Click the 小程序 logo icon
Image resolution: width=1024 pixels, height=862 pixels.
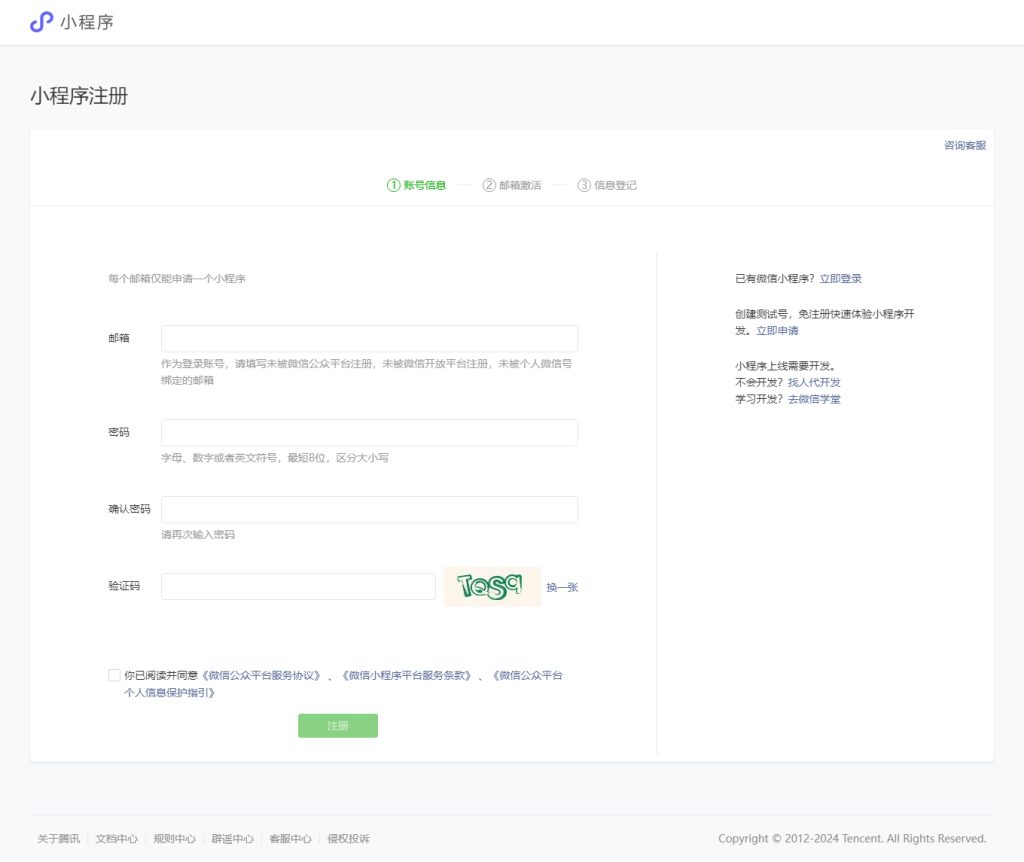coord(41,22)
